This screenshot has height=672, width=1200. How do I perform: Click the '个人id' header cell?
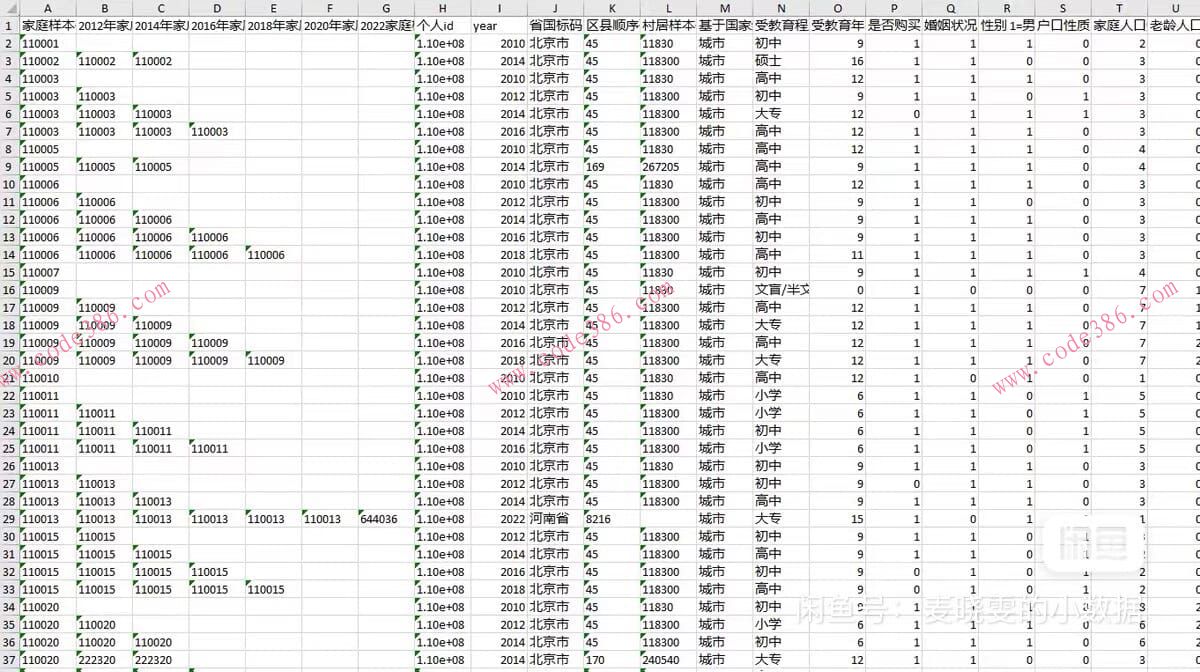[x=442, y=25]
